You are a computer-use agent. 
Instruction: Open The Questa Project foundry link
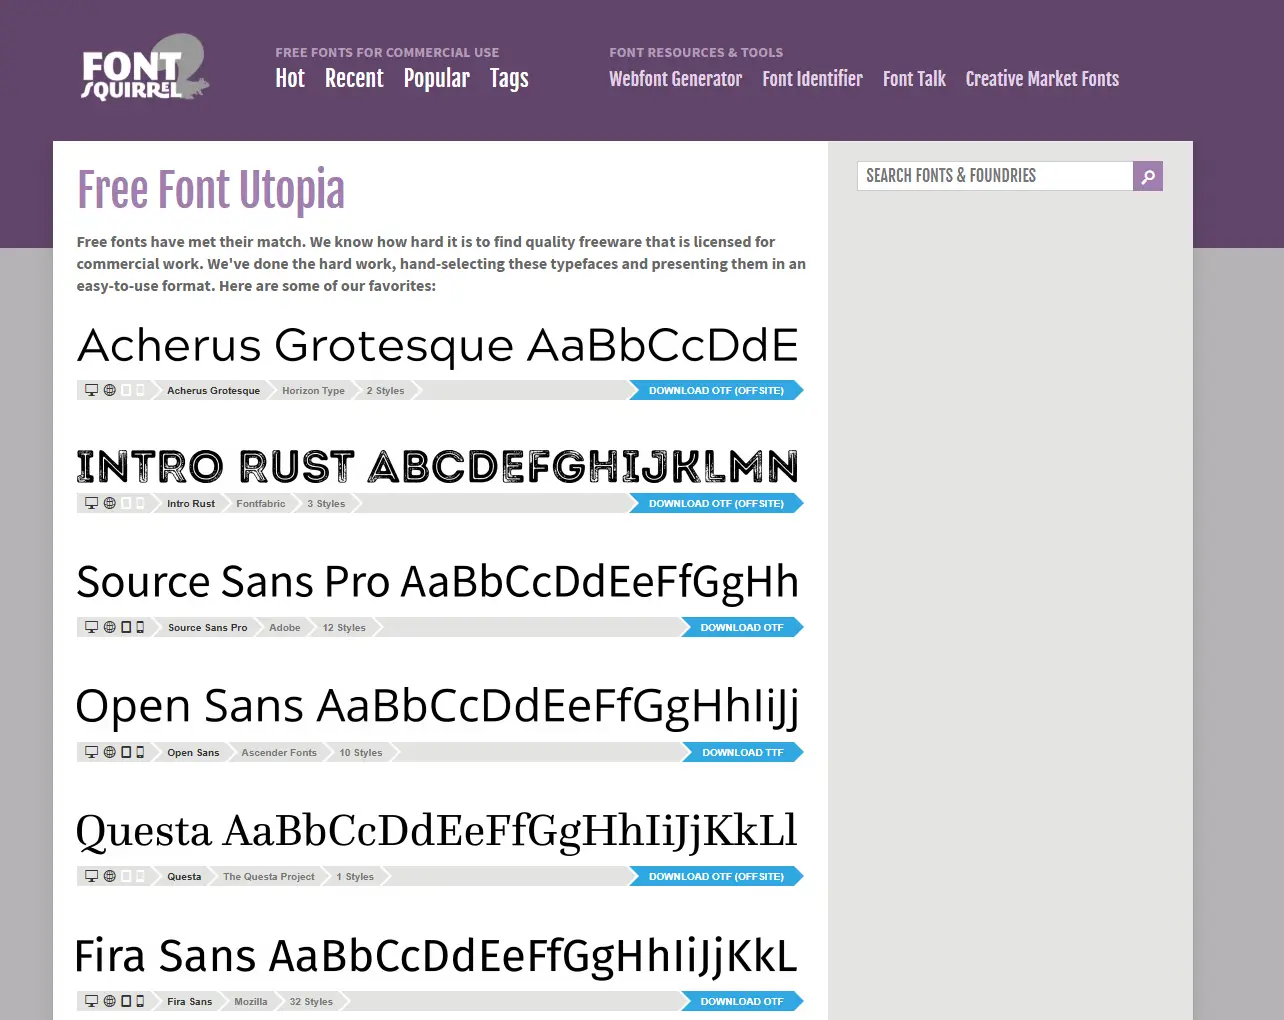tap(269, 876)
